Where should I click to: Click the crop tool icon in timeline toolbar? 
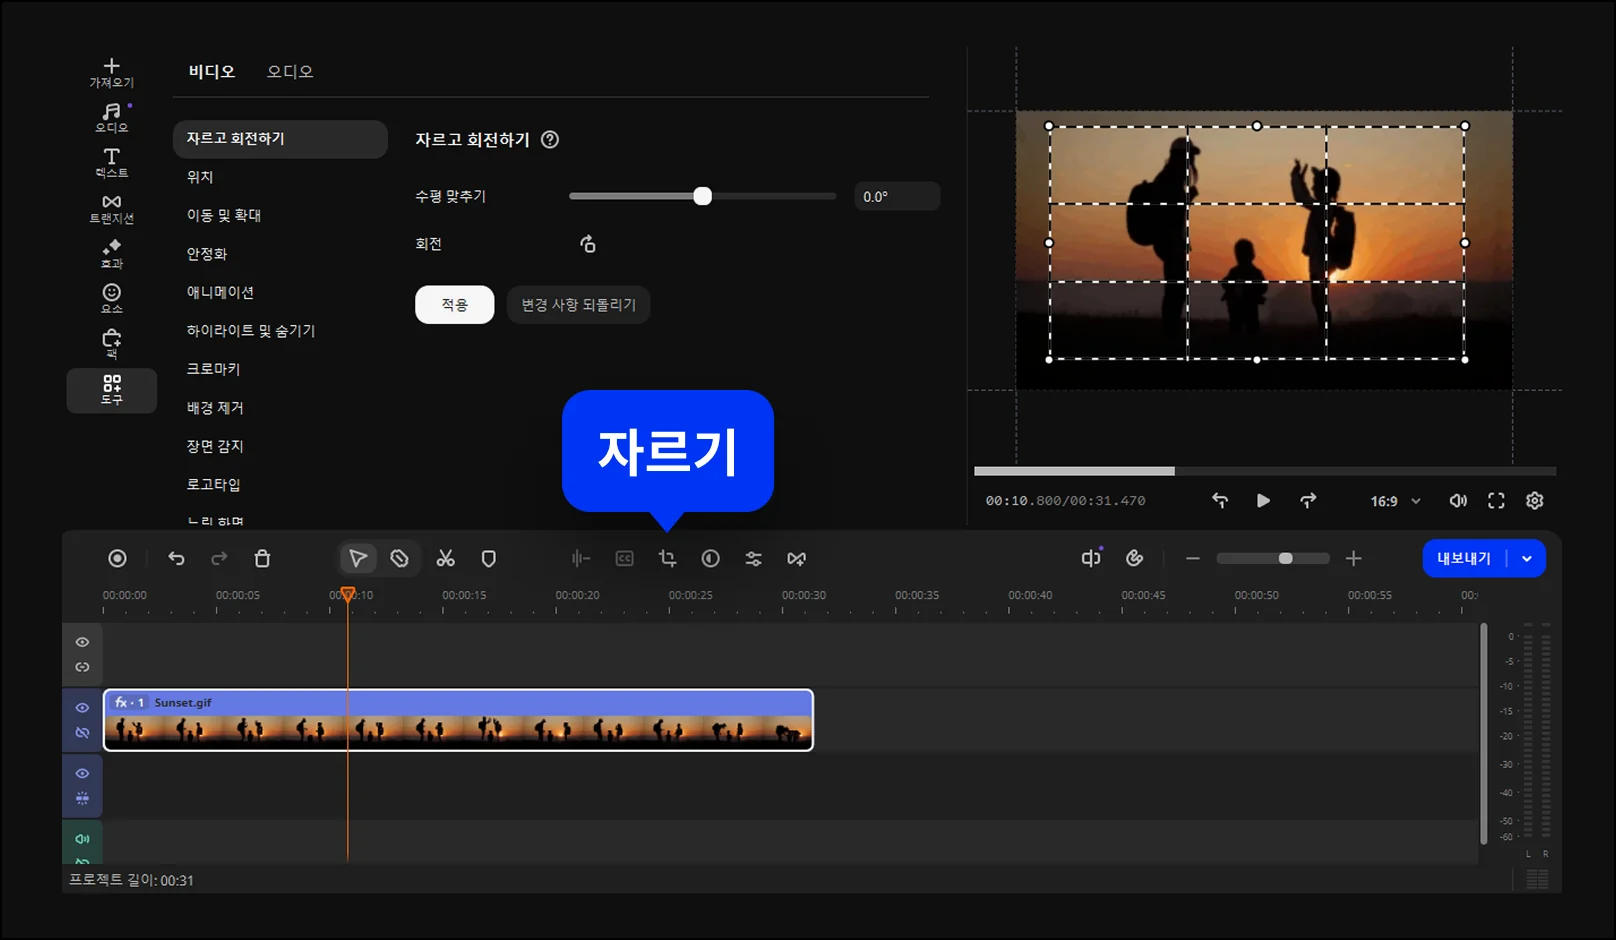coord(667,559)
